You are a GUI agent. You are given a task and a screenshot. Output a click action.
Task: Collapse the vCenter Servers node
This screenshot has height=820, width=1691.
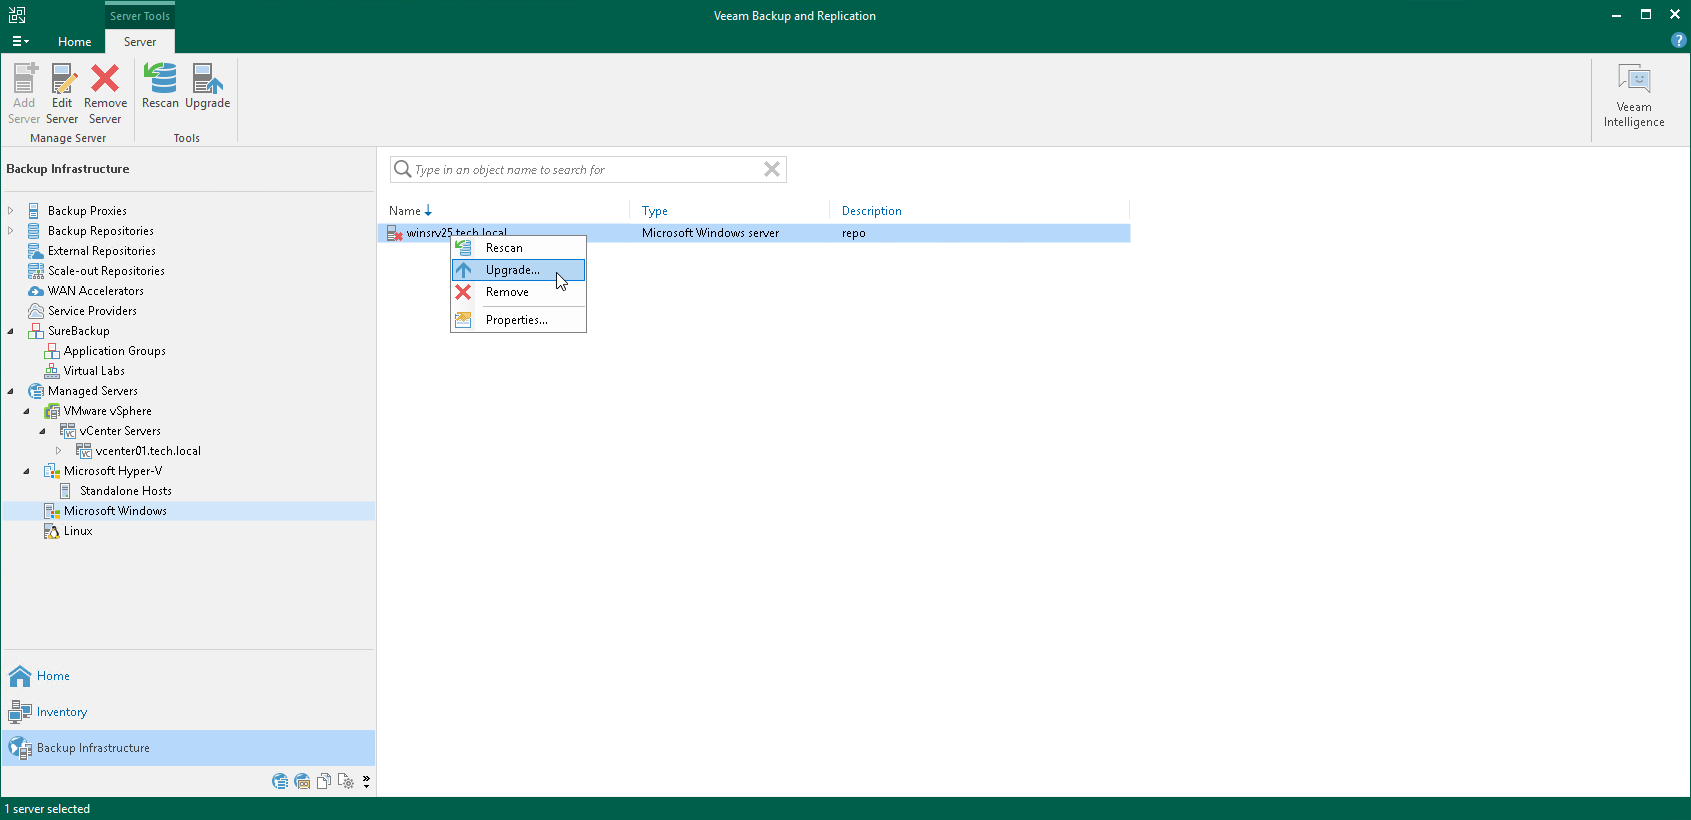click(x=43, y=431)
